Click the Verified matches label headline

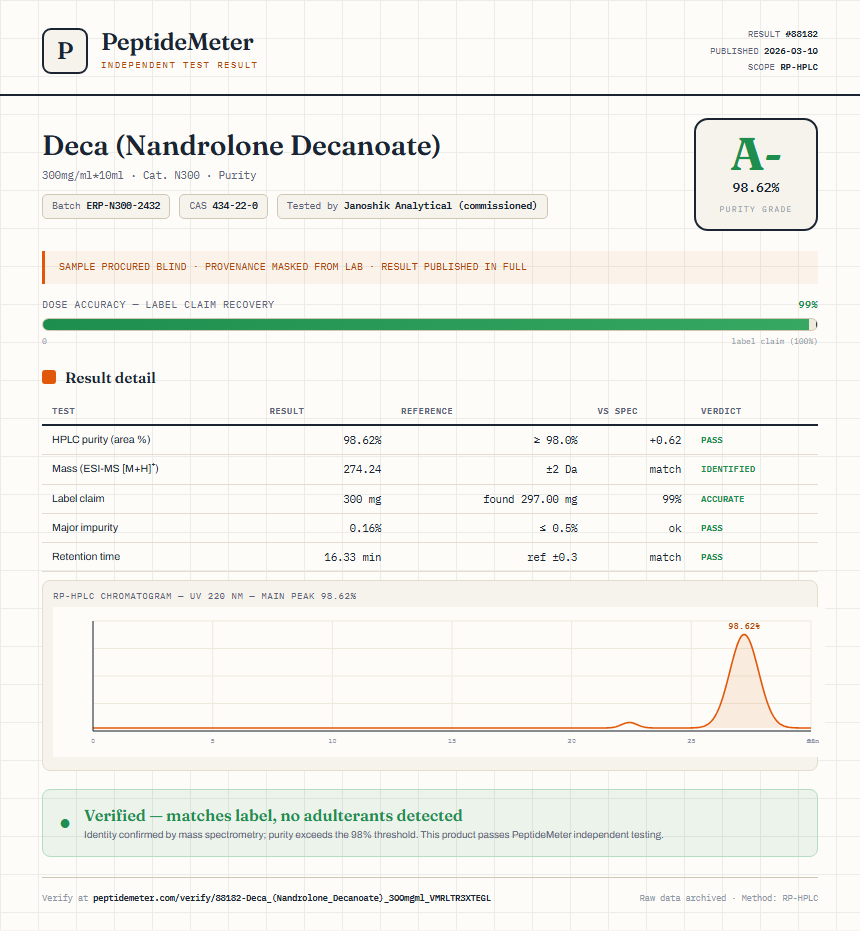(273, 815)
